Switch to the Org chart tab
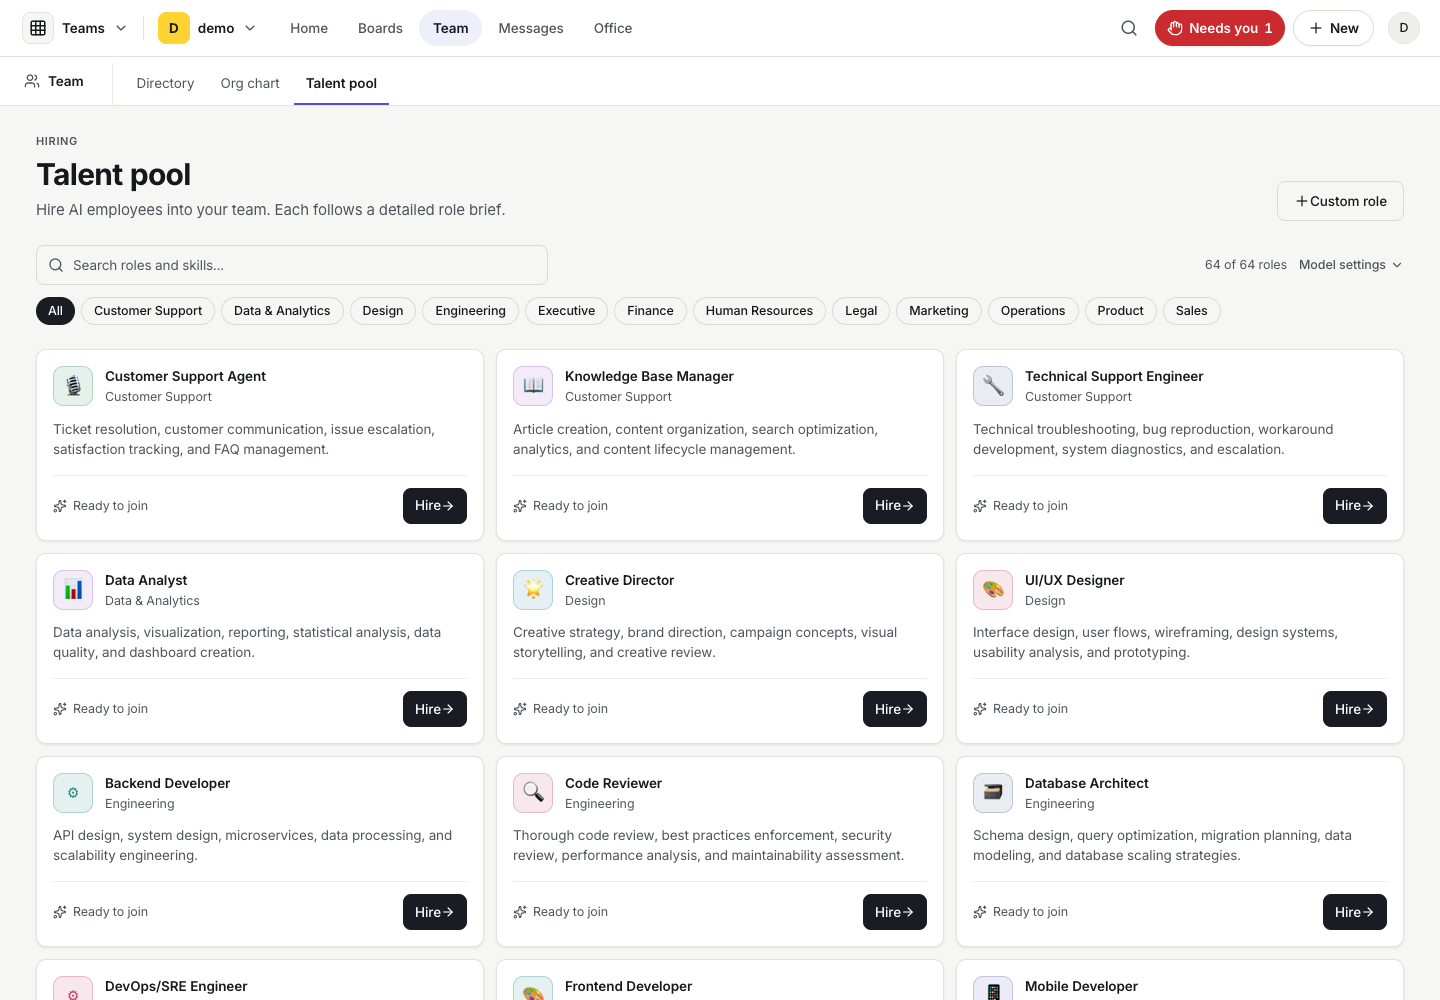Screen dimensions: 1440x1000 click(250, 83)
